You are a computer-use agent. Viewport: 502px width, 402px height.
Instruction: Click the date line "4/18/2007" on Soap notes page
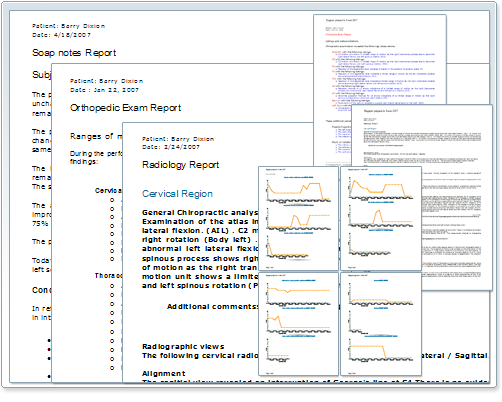pos(61,35)
